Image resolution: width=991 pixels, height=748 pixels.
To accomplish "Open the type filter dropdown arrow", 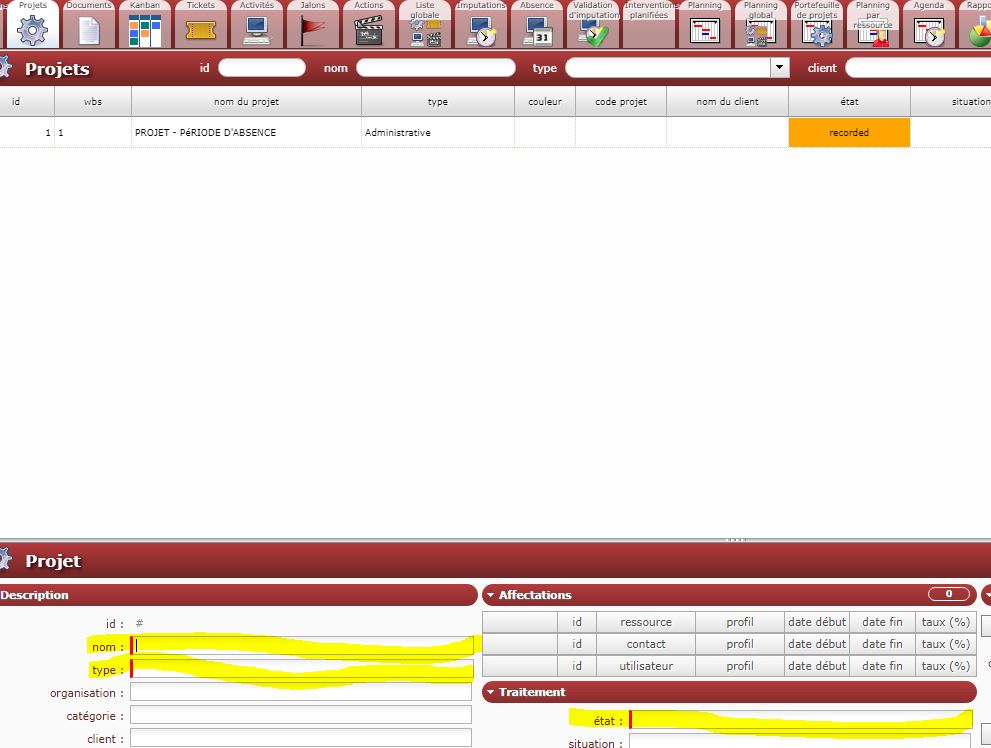I will pos(779,68).
